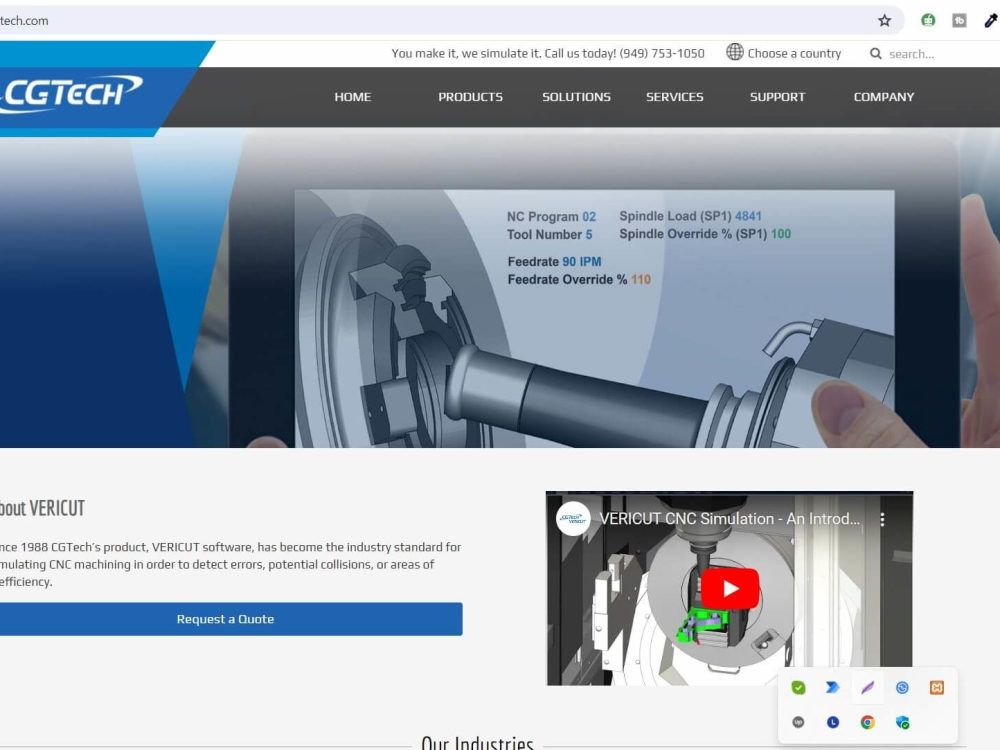Viewport: 1000px width, 750px height.
Task: Play the VERICUT YouTube video
Action: coord(730,588)
